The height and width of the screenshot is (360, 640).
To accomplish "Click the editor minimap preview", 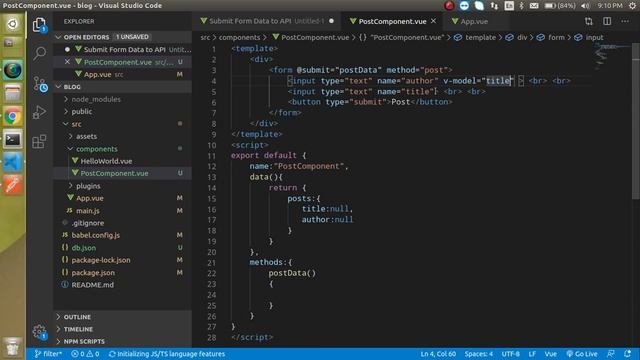I will pyautogui.click(x=611, y=57).
